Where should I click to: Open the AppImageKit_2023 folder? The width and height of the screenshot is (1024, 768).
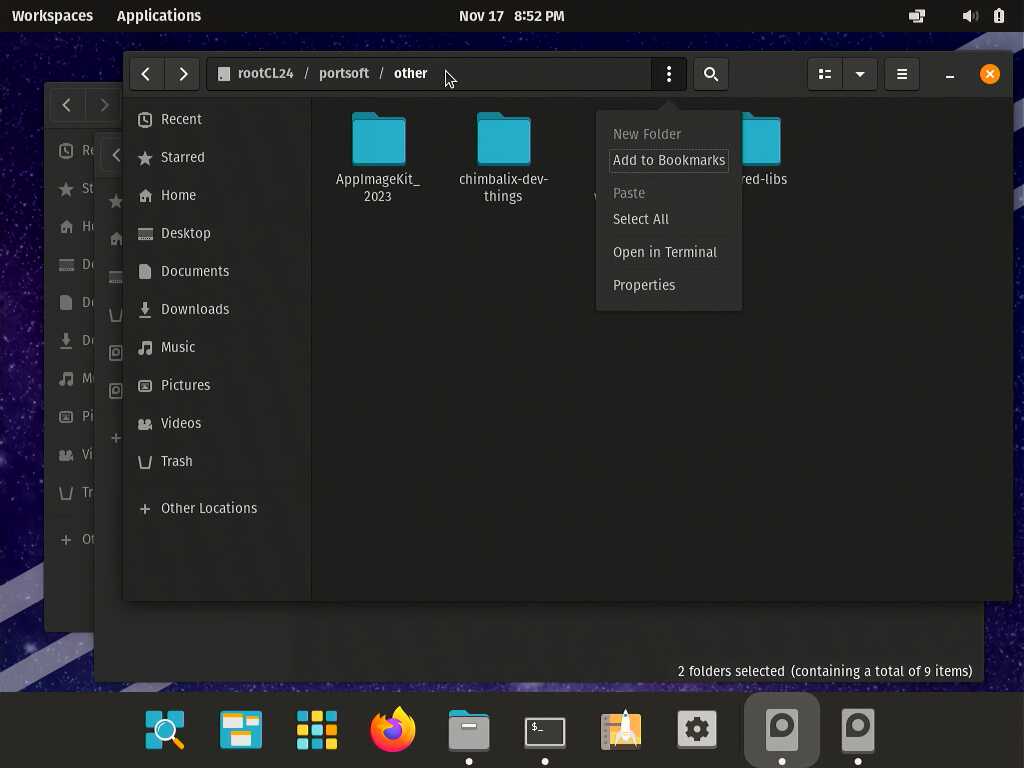click(x=378, y=141)
